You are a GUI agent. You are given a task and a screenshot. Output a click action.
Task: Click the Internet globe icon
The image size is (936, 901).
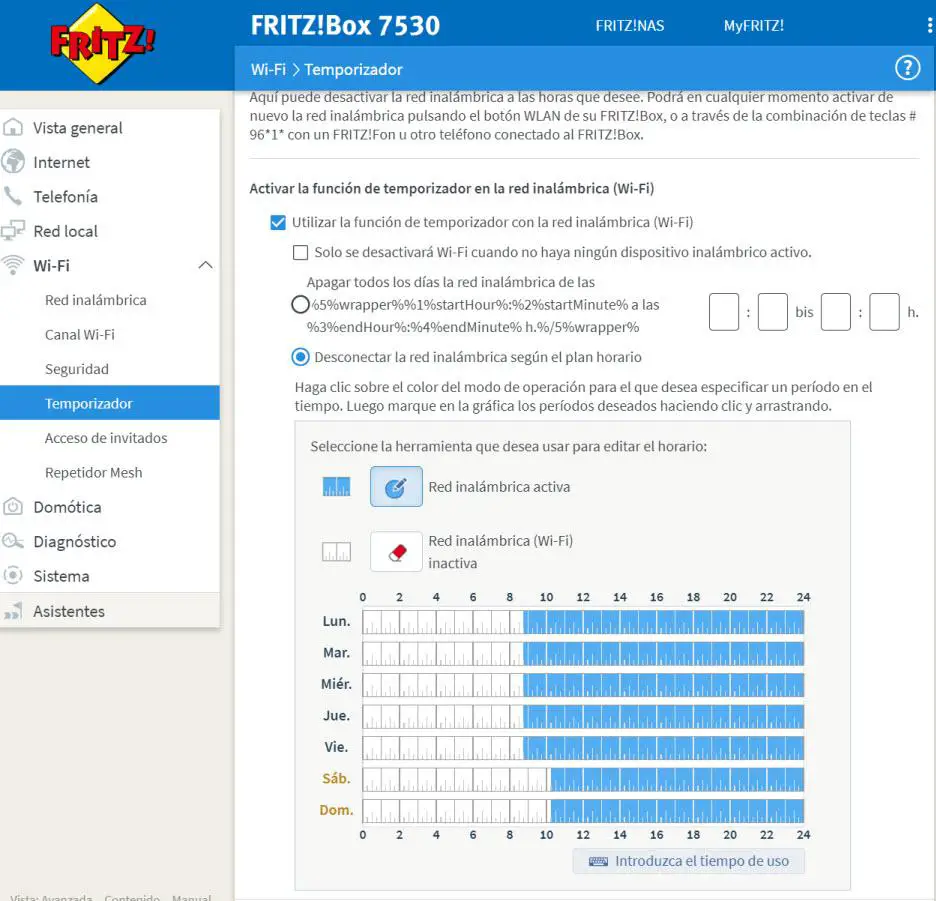13,162
